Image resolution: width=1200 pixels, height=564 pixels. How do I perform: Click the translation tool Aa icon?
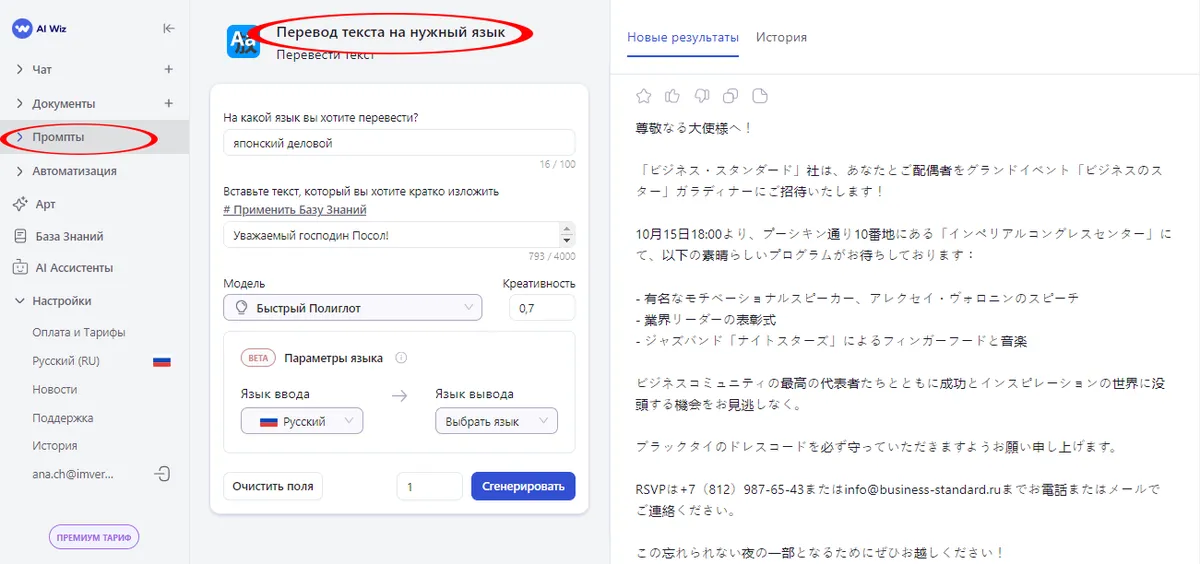click(243, 41)
